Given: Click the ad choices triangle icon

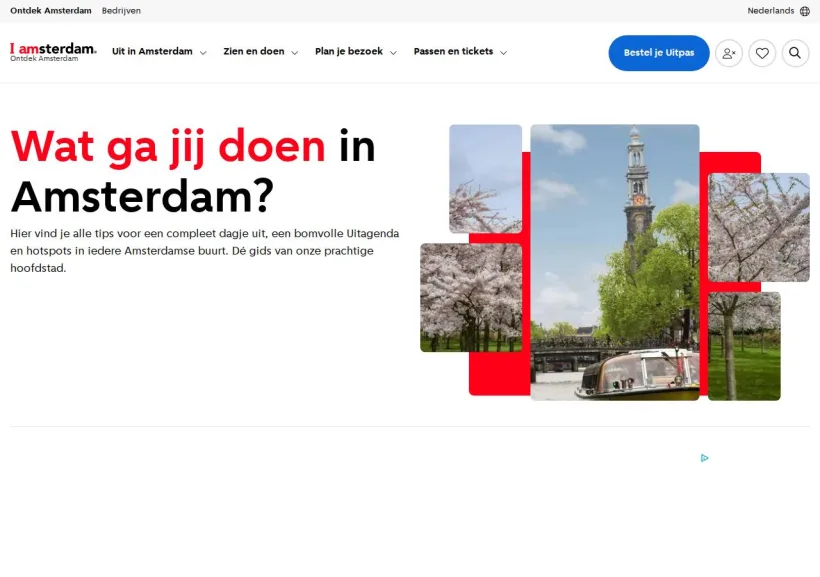Looking at the screenshot, I should pos(704,458).
